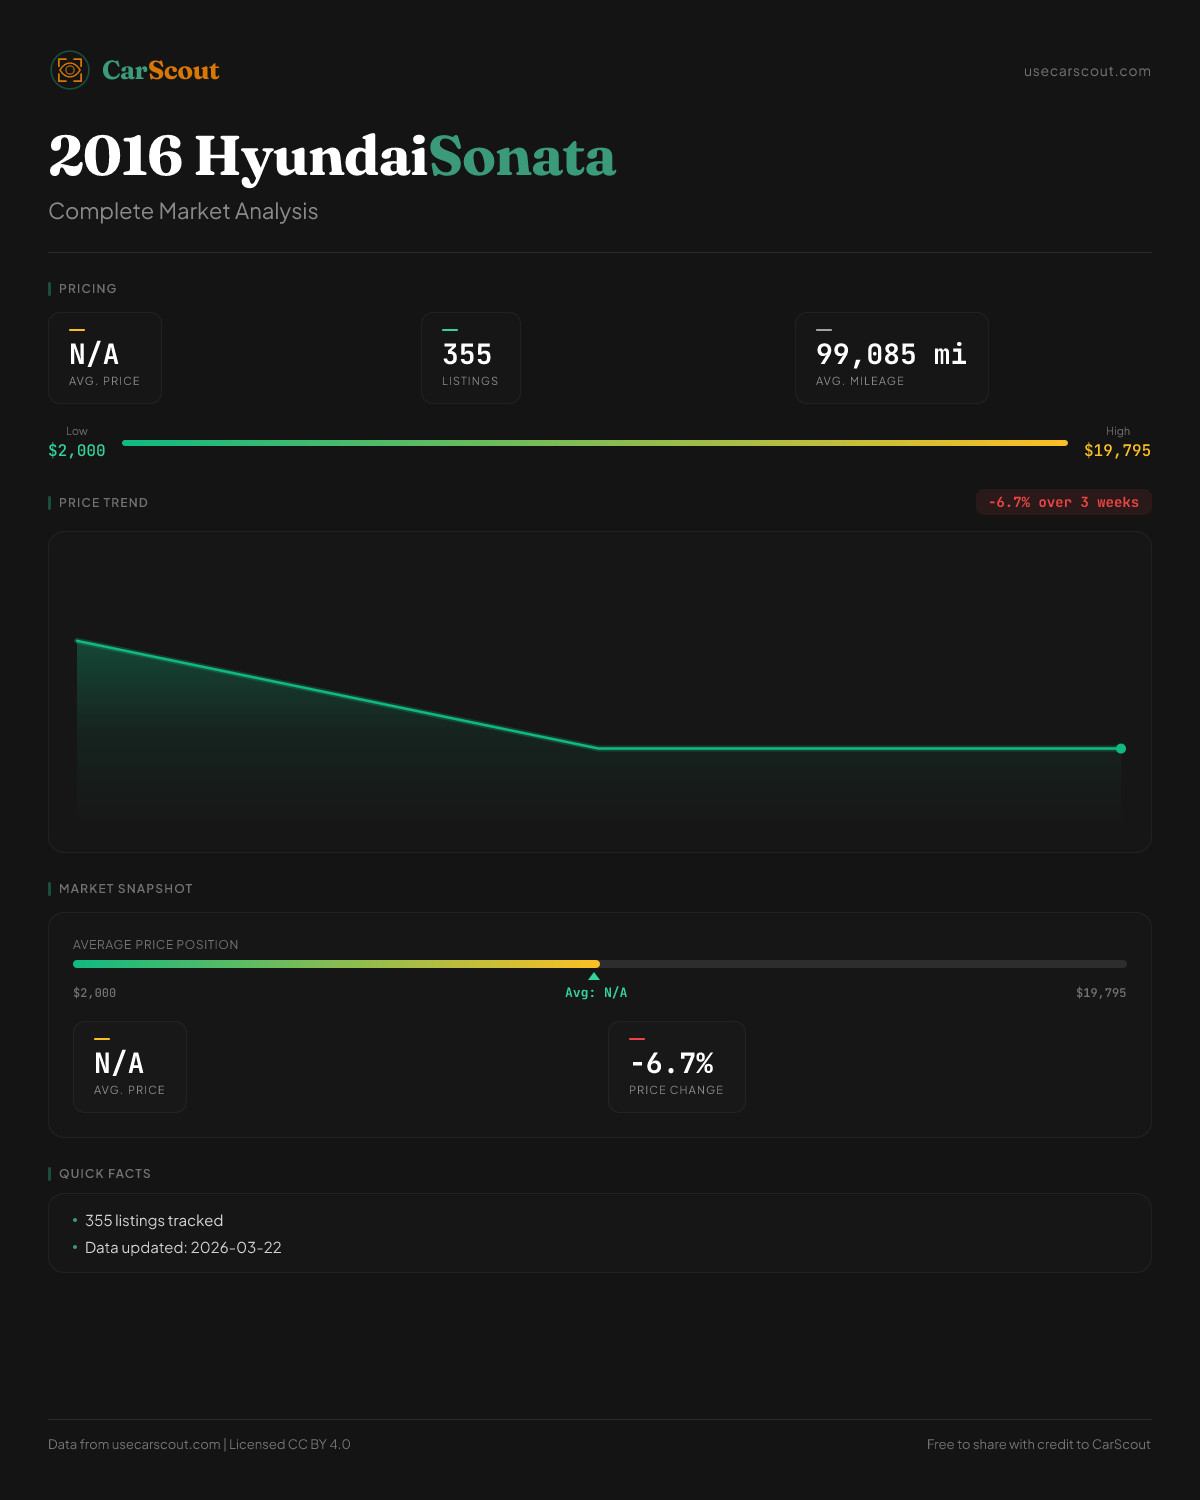Click the starting point of the trend line
The height and width of the screenshot is (1500, 1200).
click(78, 641)
